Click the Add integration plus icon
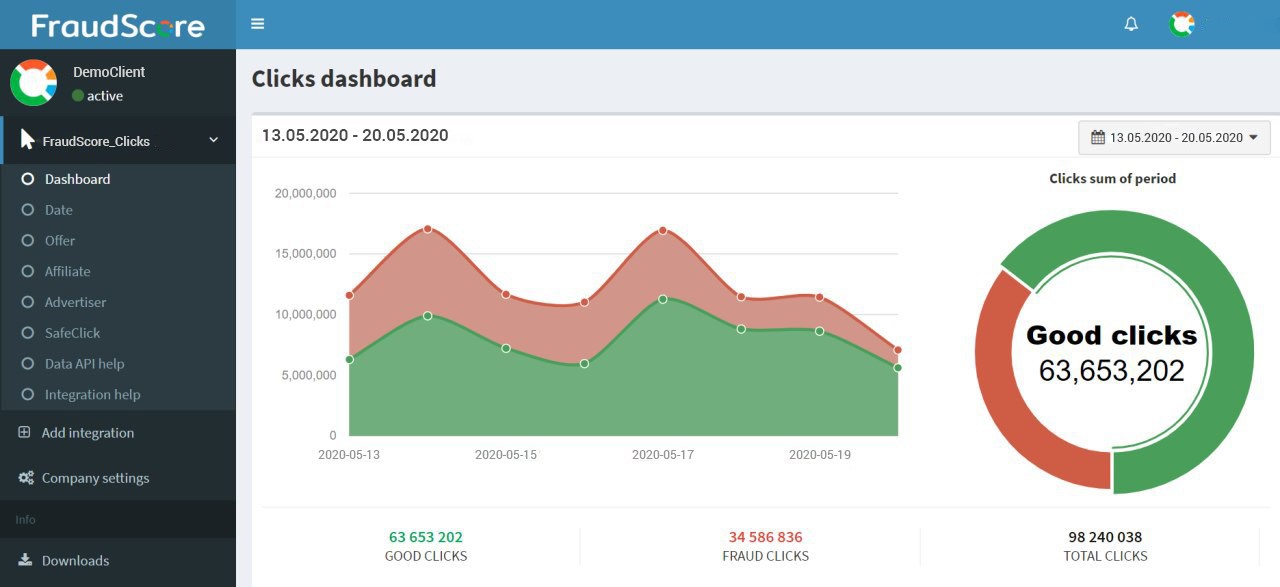1280x587 pixels. pyautogui.click(x=25, y=433)
